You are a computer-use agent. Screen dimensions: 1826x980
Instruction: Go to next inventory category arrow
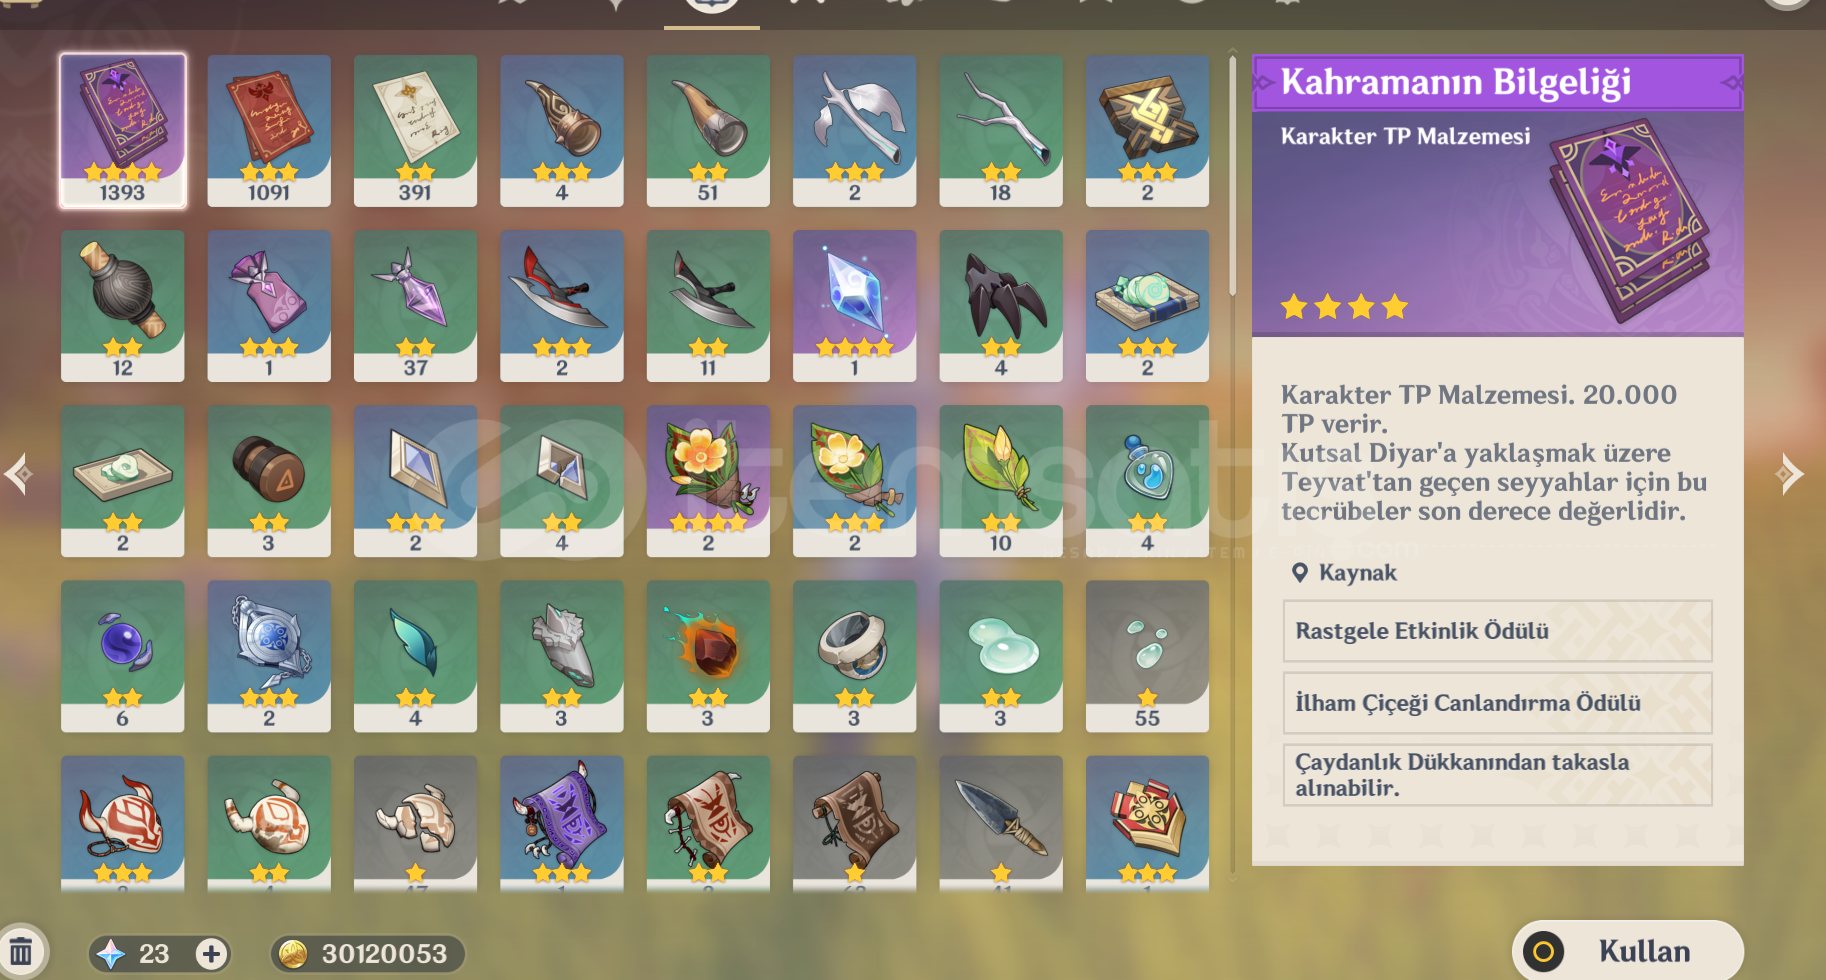click(1790, 473)
